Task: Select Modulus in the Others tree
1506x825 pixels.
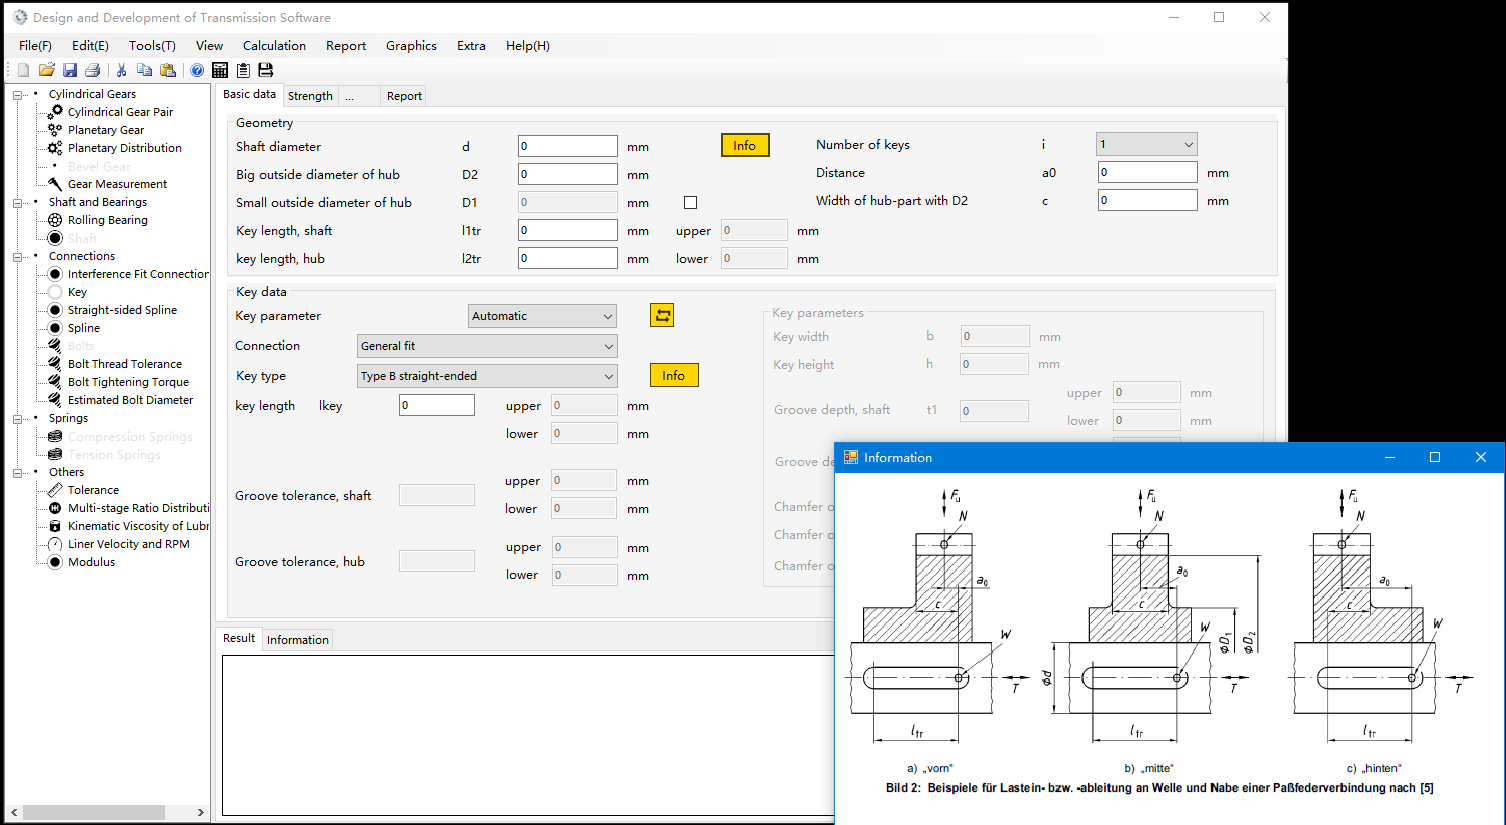Action: (91, 562)
